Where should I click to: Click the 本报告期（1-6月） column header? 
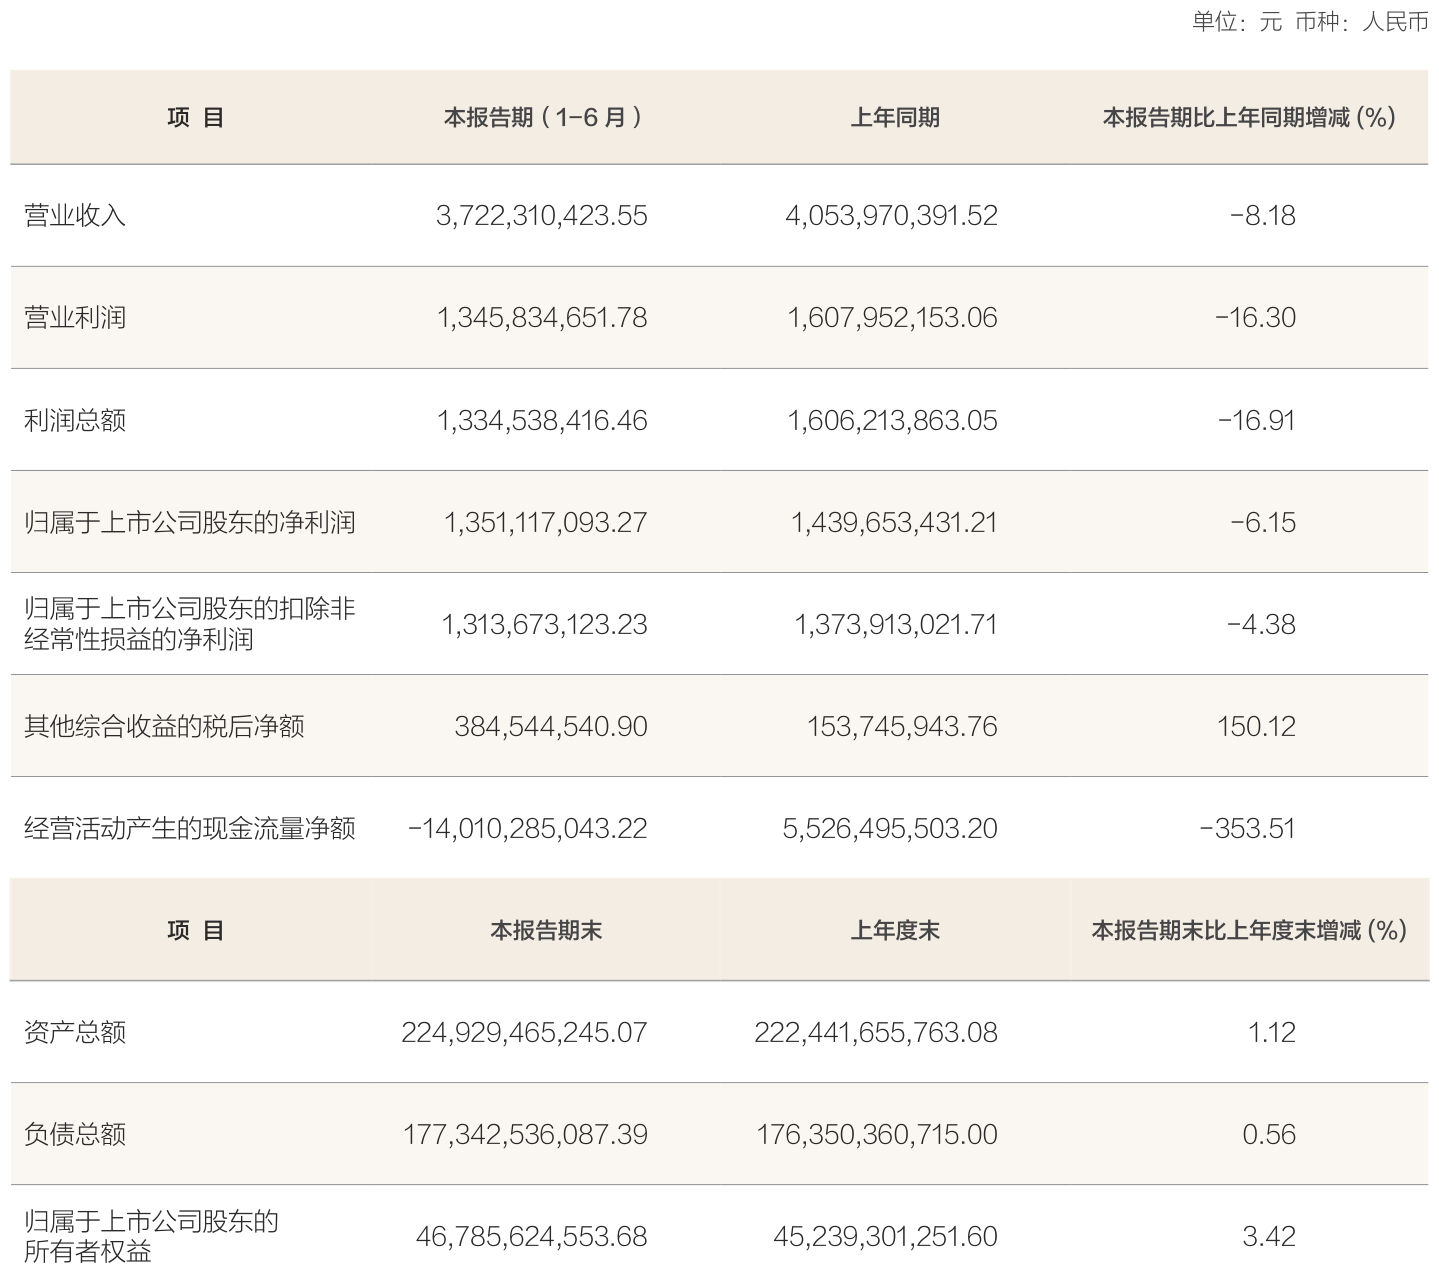pyautogui.click(x=543, y=118)
